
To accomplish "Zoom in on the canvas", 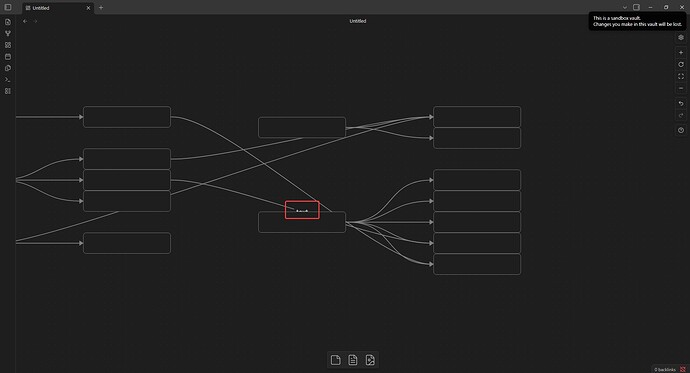I will pos(681,53).
